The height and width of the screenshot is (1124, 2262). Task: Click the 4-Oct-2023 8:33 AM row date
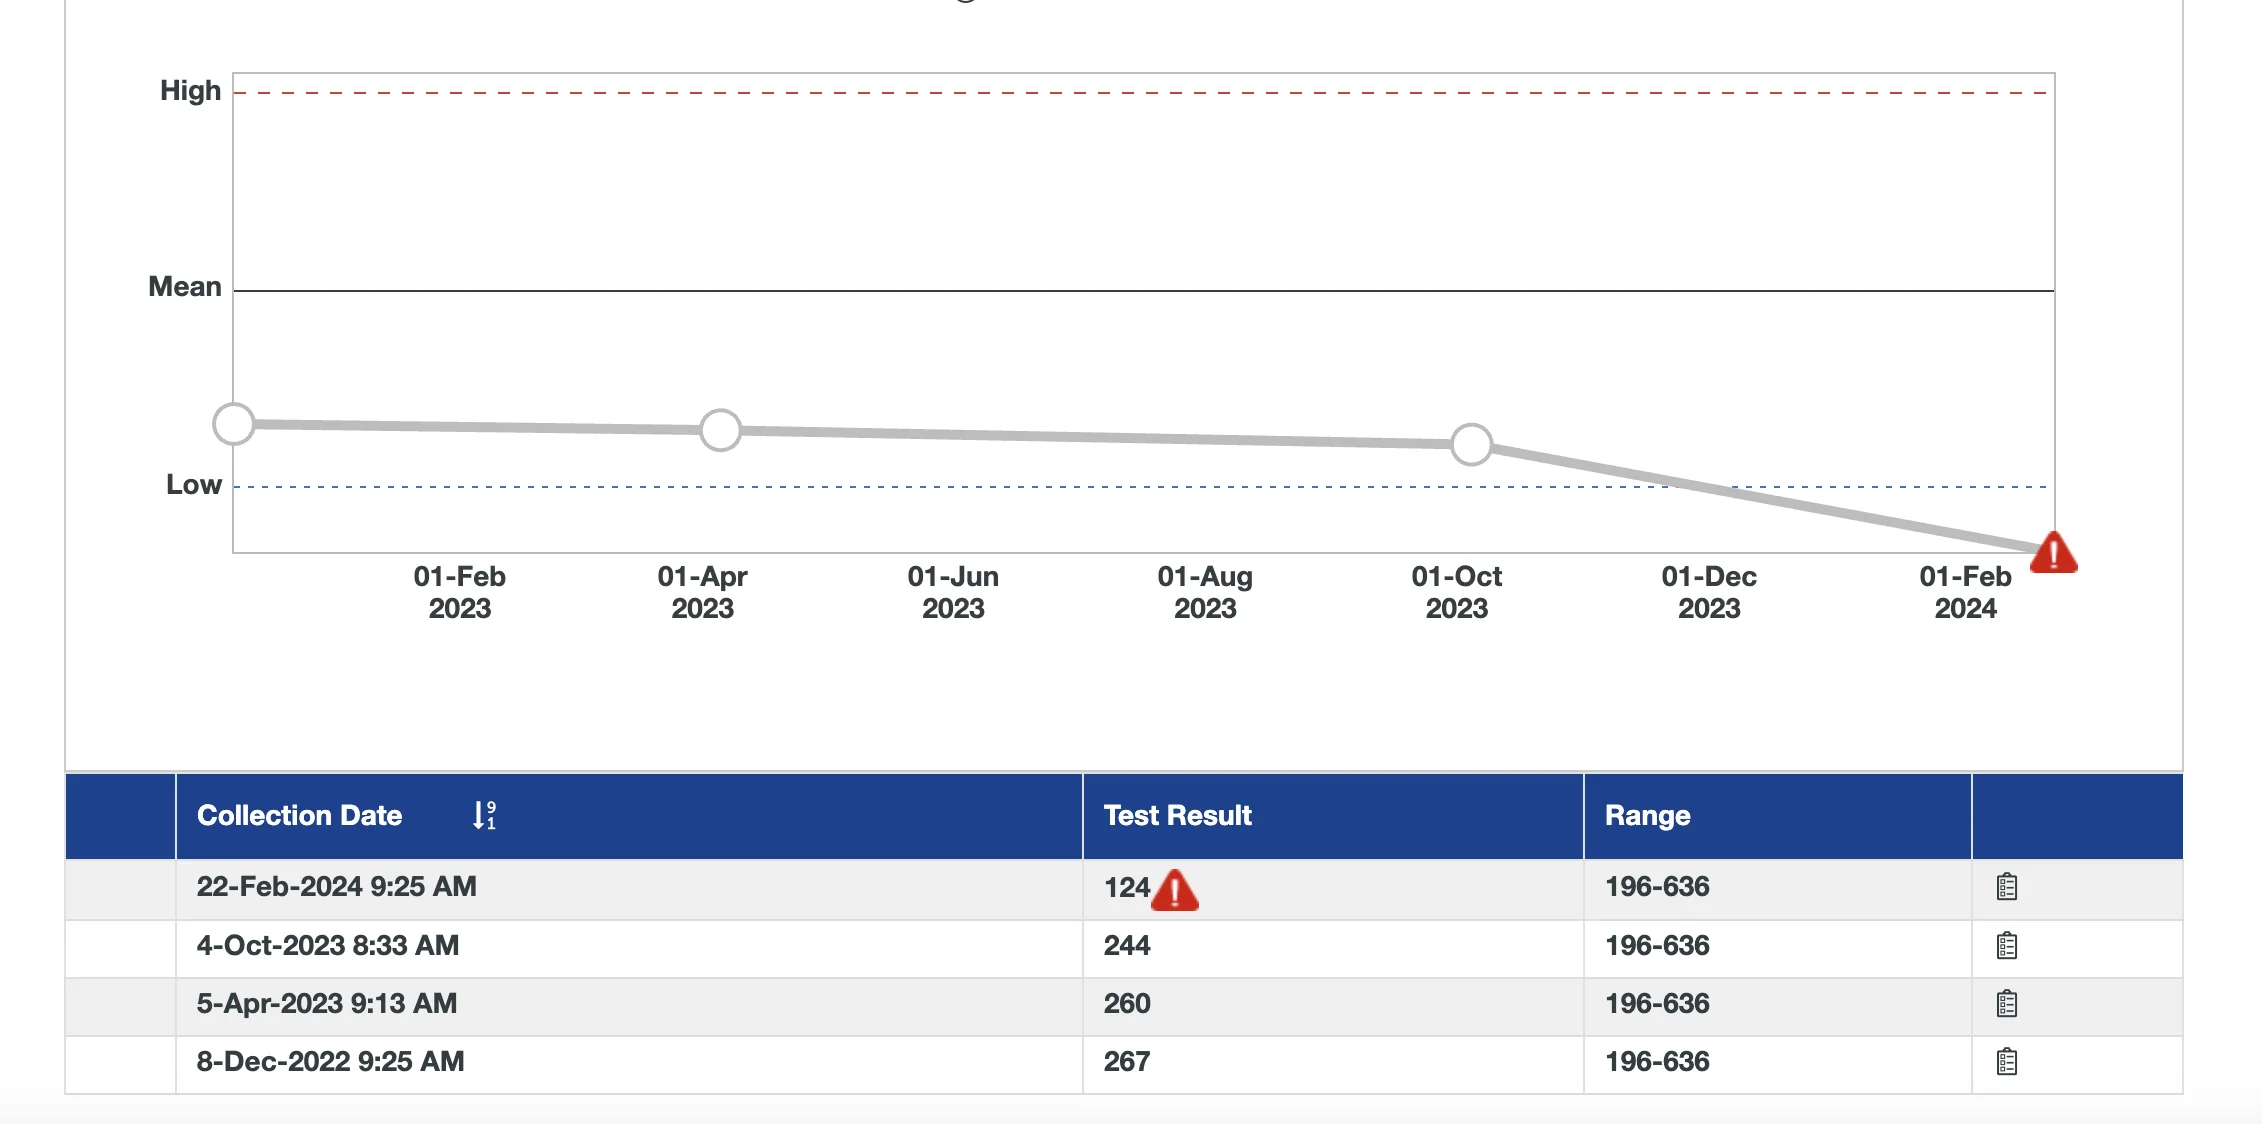327,946
